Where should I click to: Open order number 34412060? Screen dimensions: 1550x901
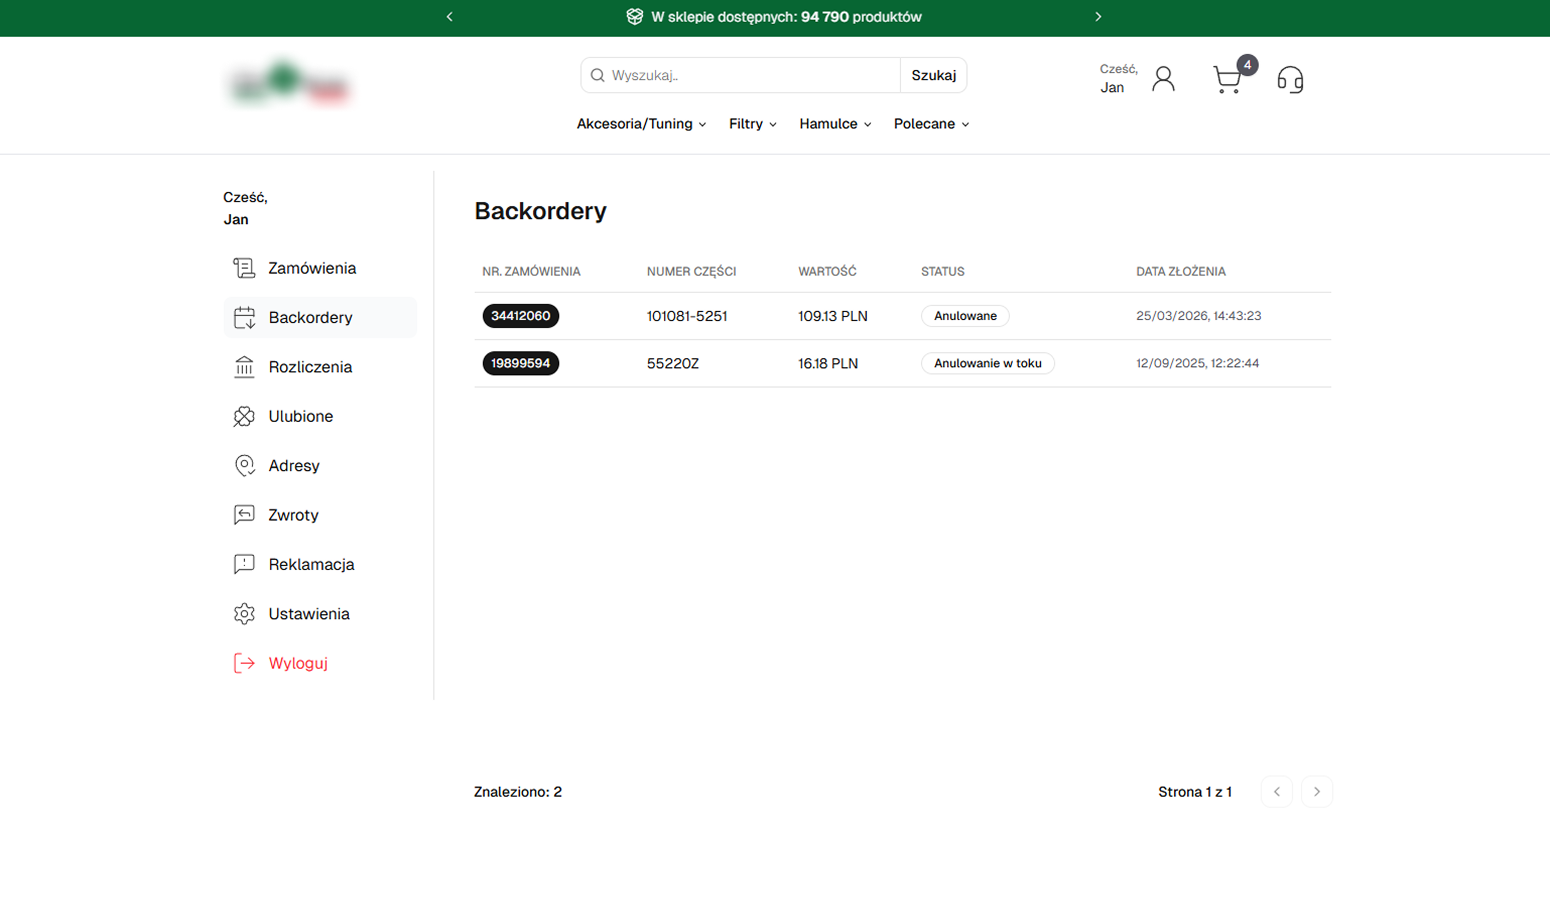(x=520, y=316)
